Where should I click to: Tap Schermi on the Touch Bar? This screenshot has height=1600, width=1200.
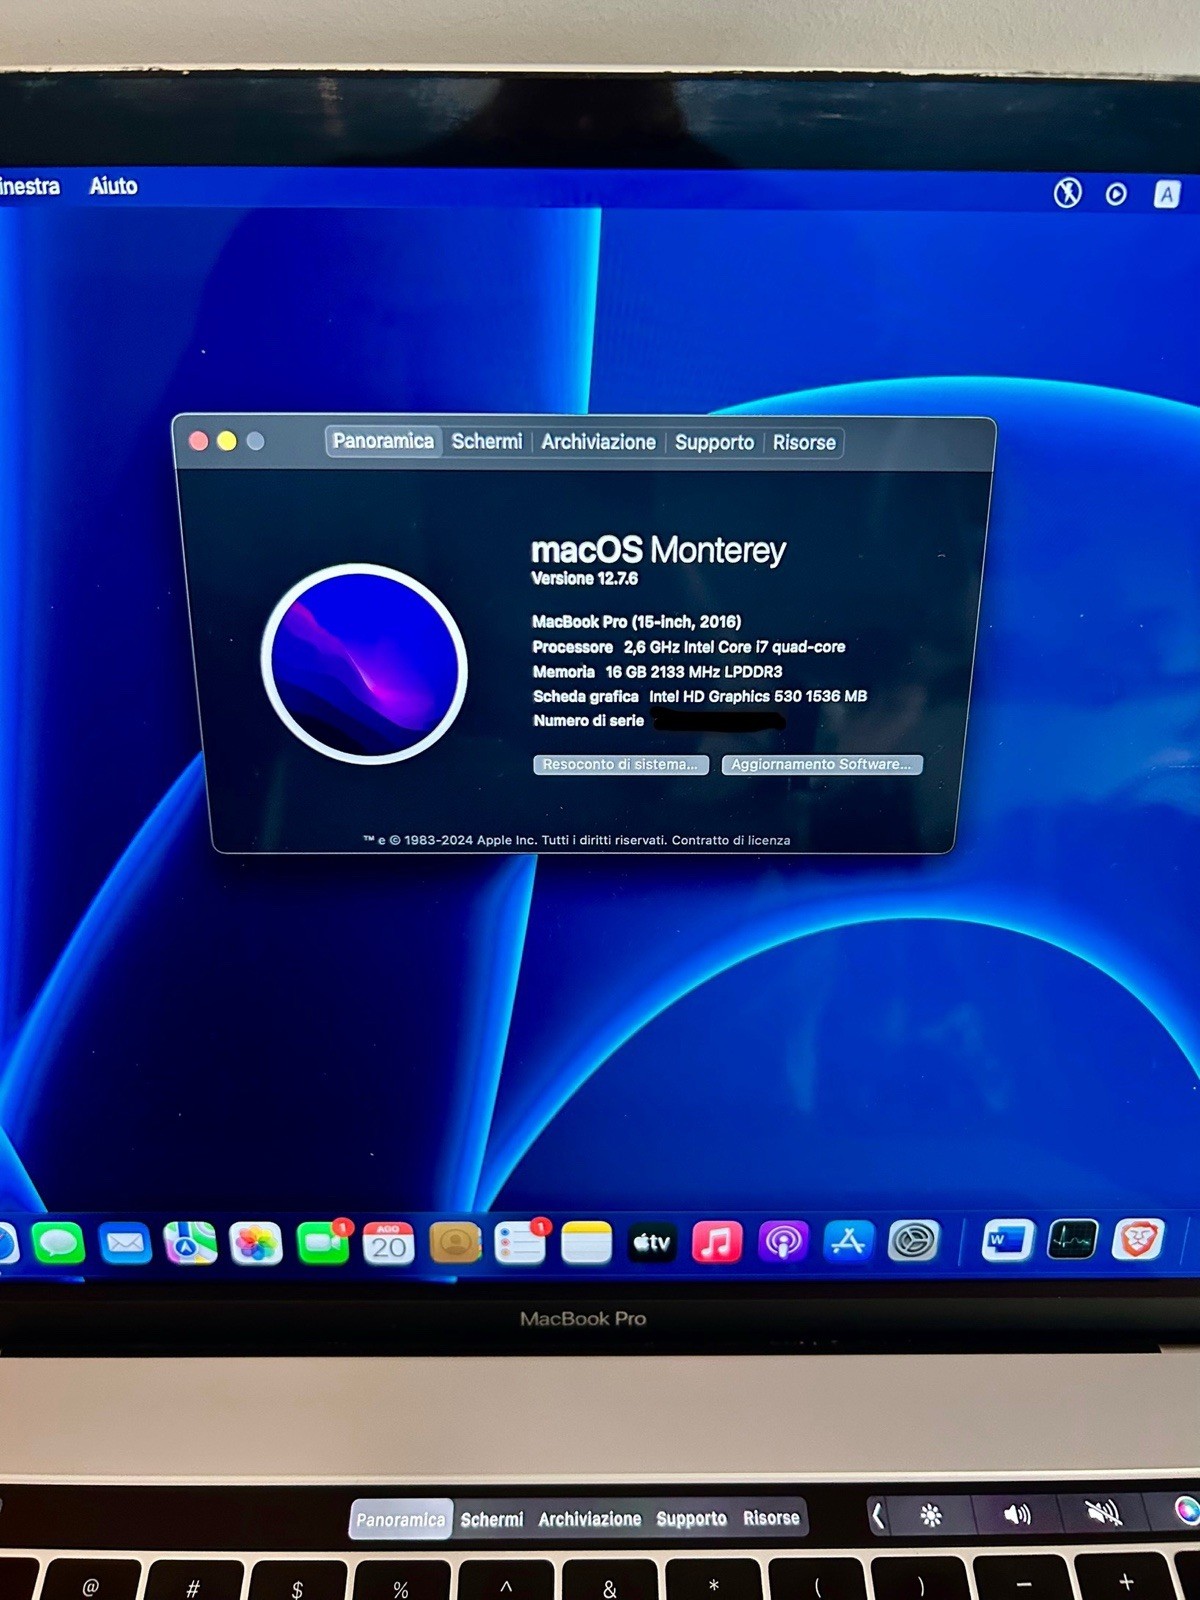[492, 1519]
